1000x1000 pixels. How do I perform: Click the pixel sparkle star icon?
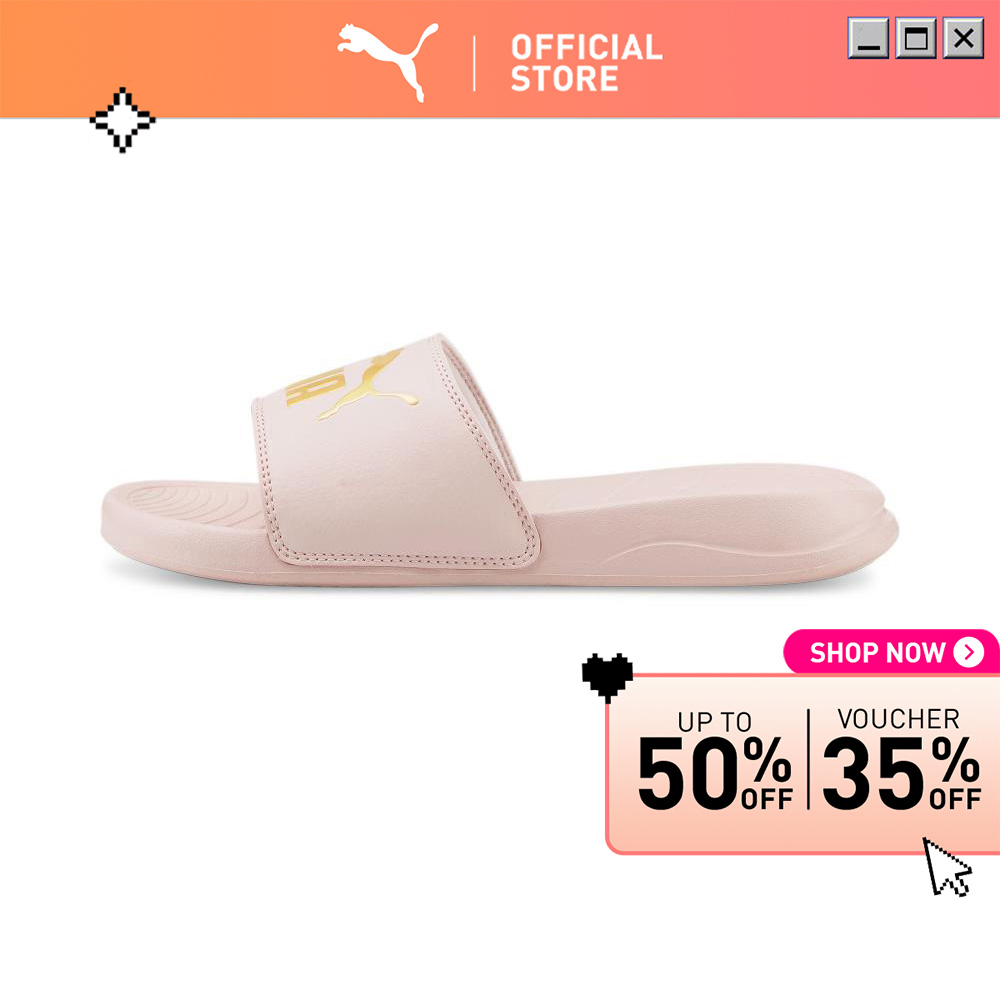click(122, 120)
